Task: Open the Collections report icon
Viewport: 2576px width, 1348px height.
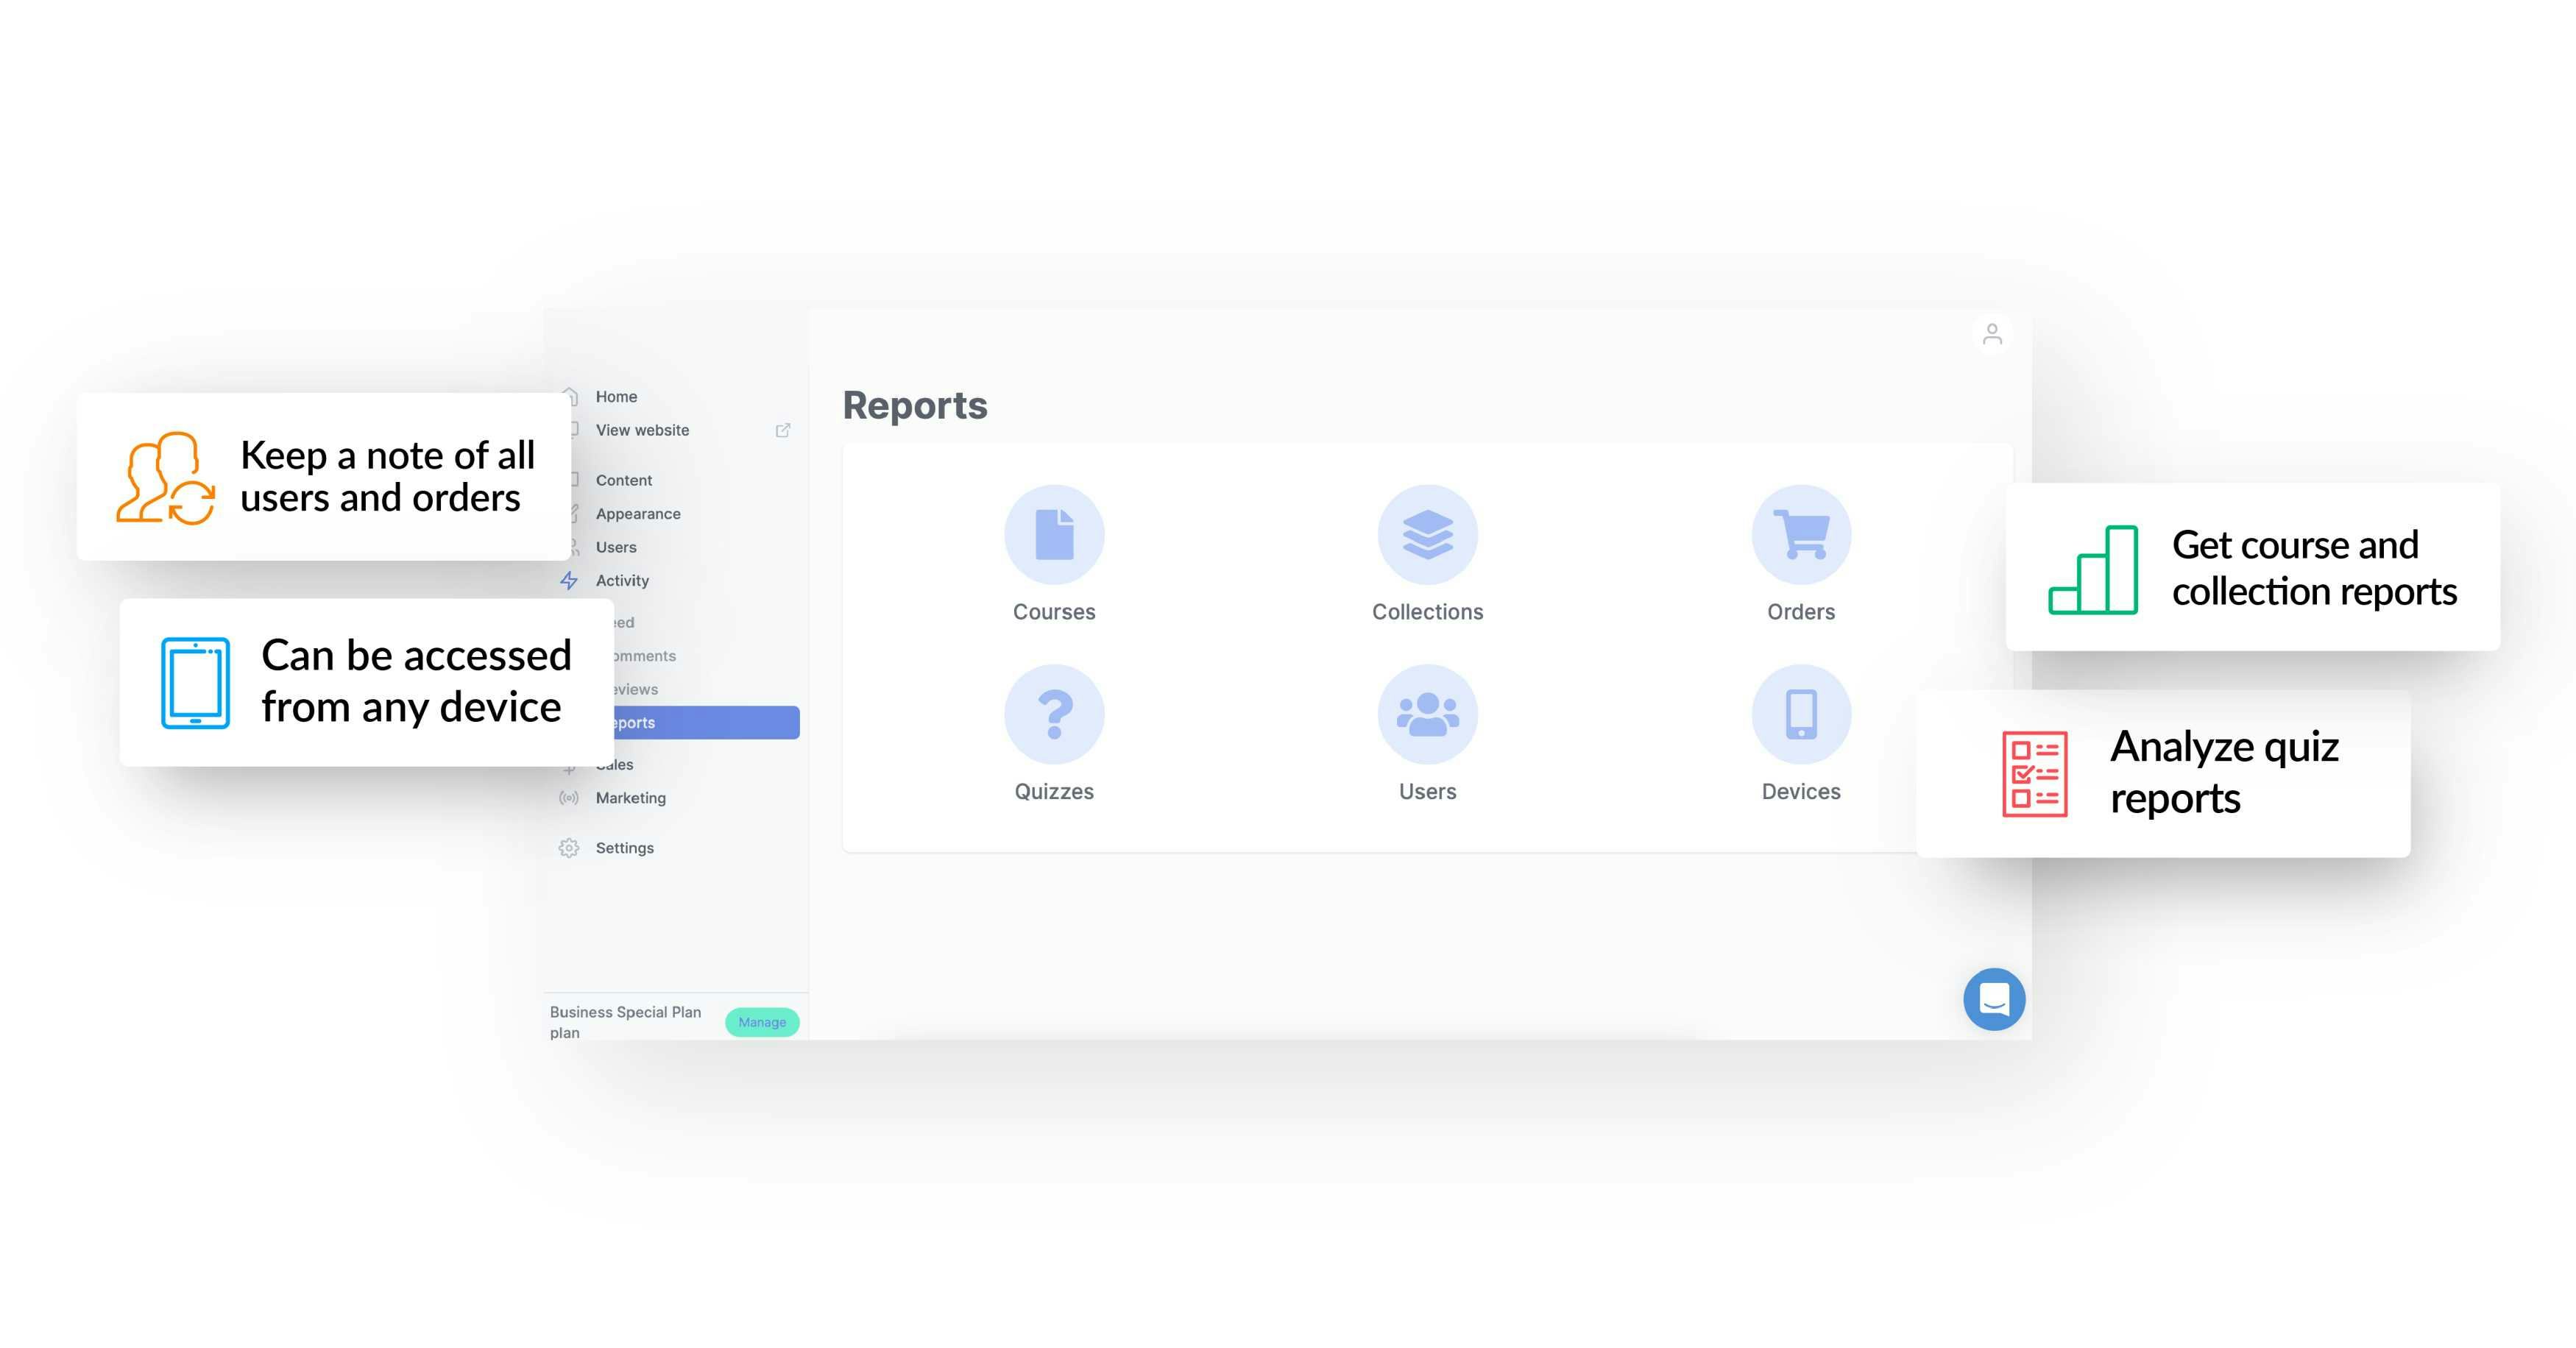Action: (1427, 534)
